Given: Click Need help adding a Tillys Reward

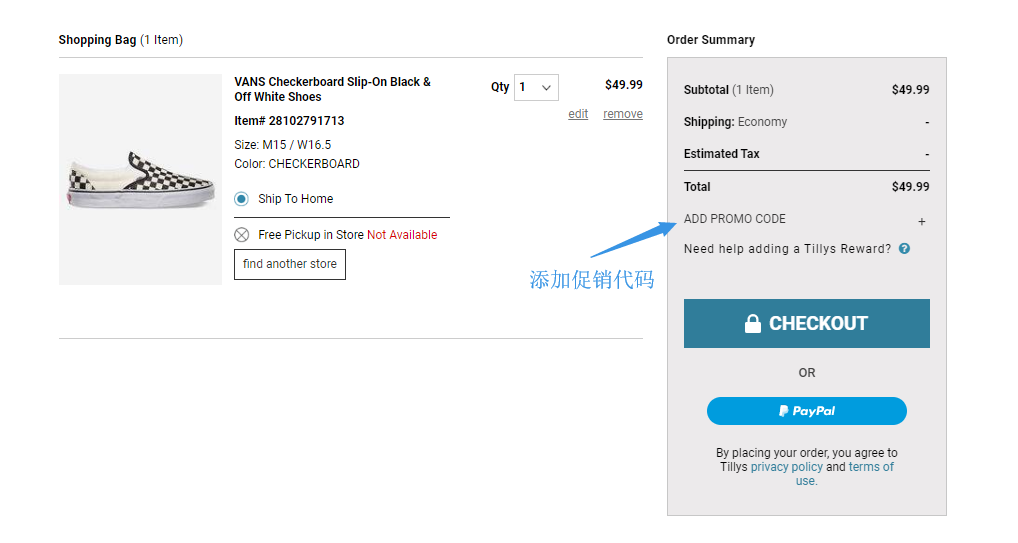Looking at the screenshot, I should [x=788, y=249].
